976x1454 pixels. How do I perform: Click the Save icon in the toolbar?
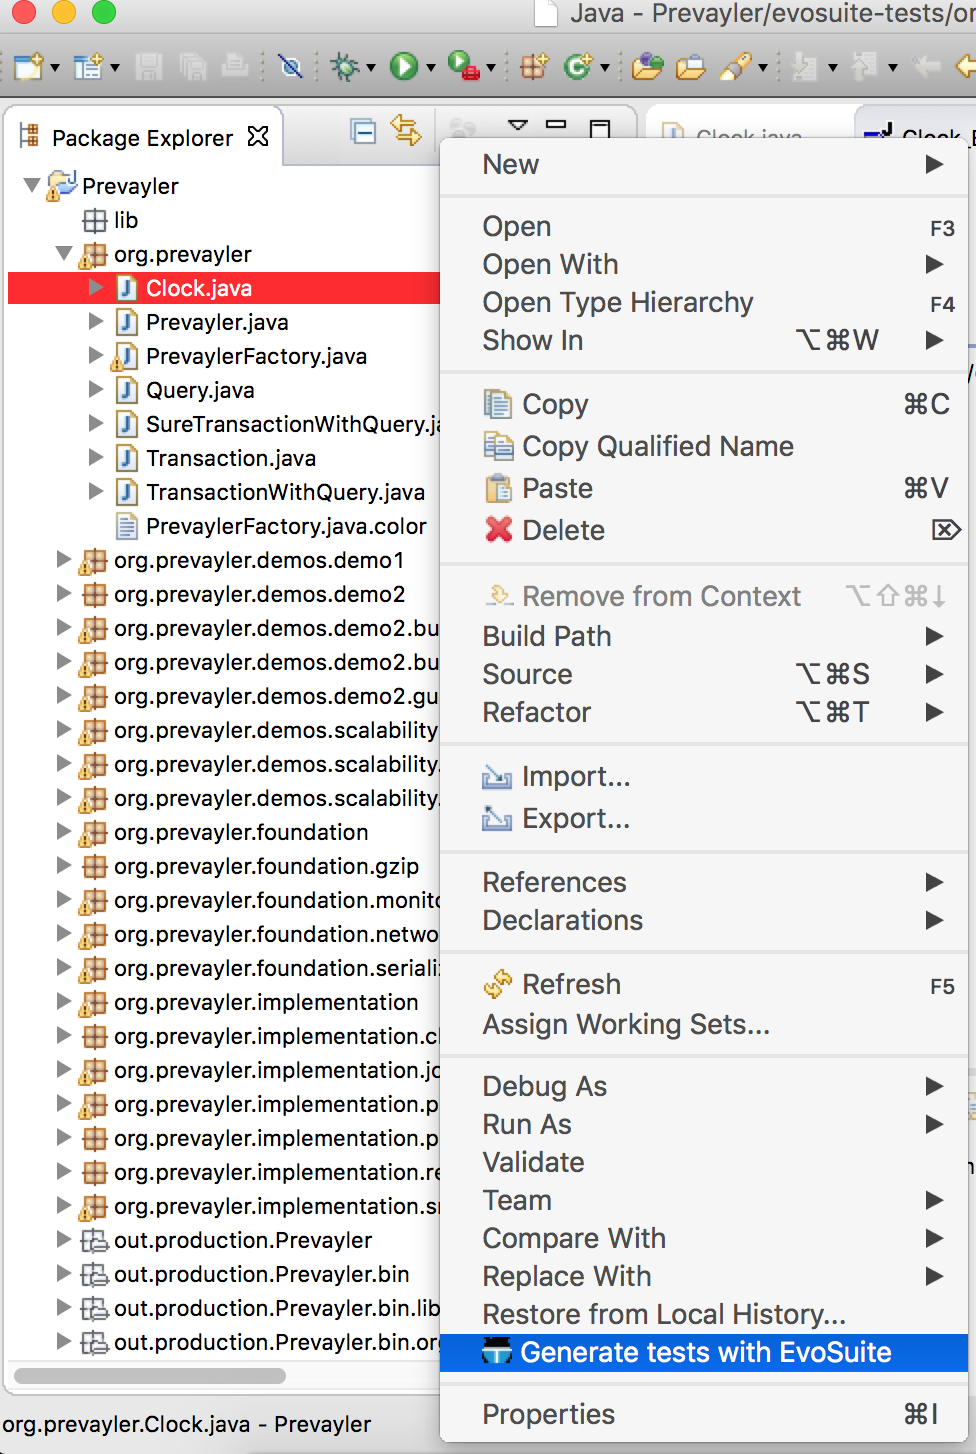point(148,66)
